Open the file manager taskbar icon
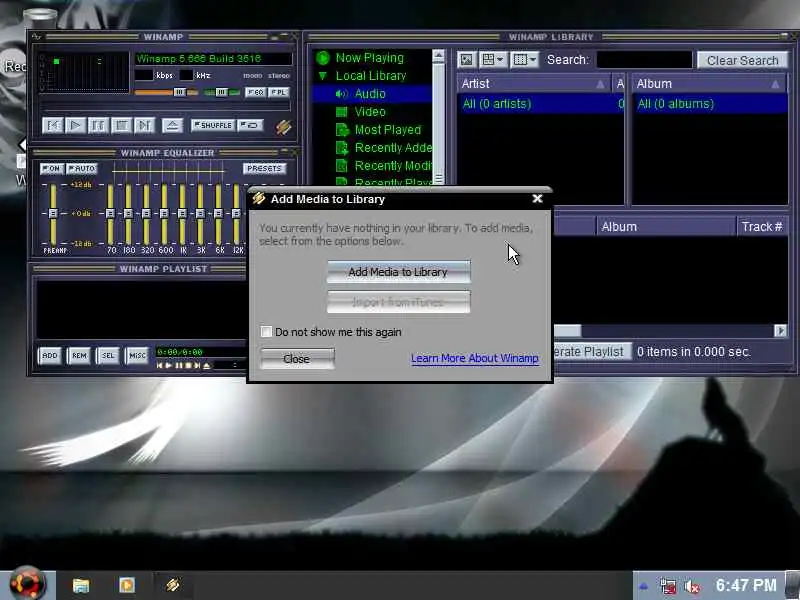Viewport: 800px width, 600px height. [x=81, y=585]
